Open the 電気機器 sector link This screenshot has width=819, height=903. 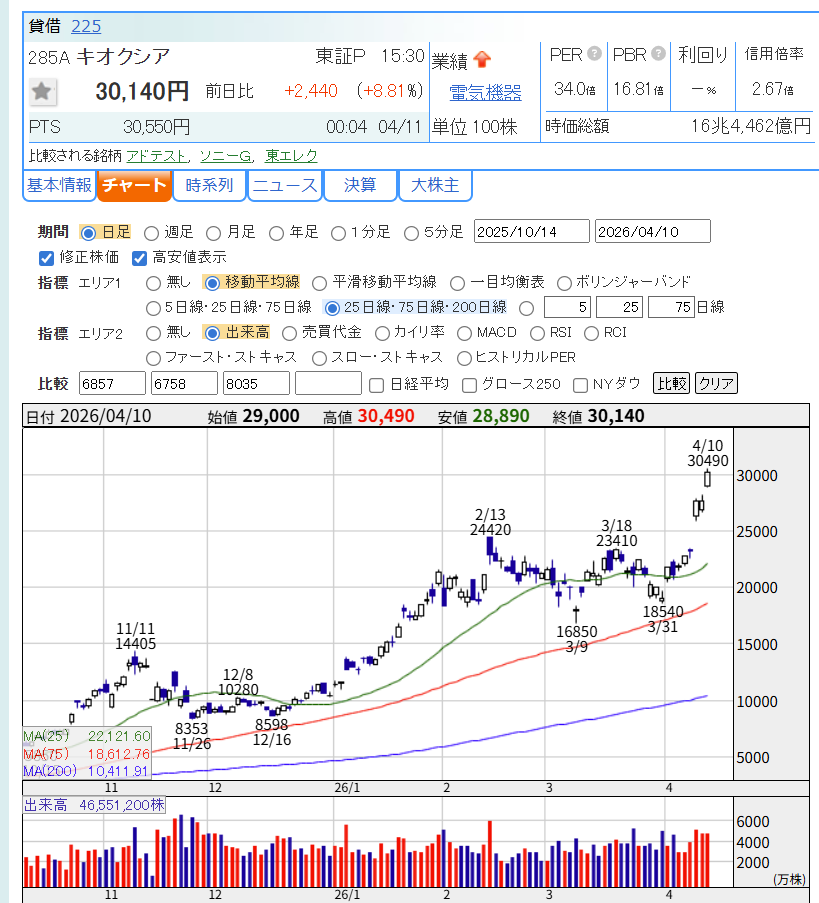[486, 93]
